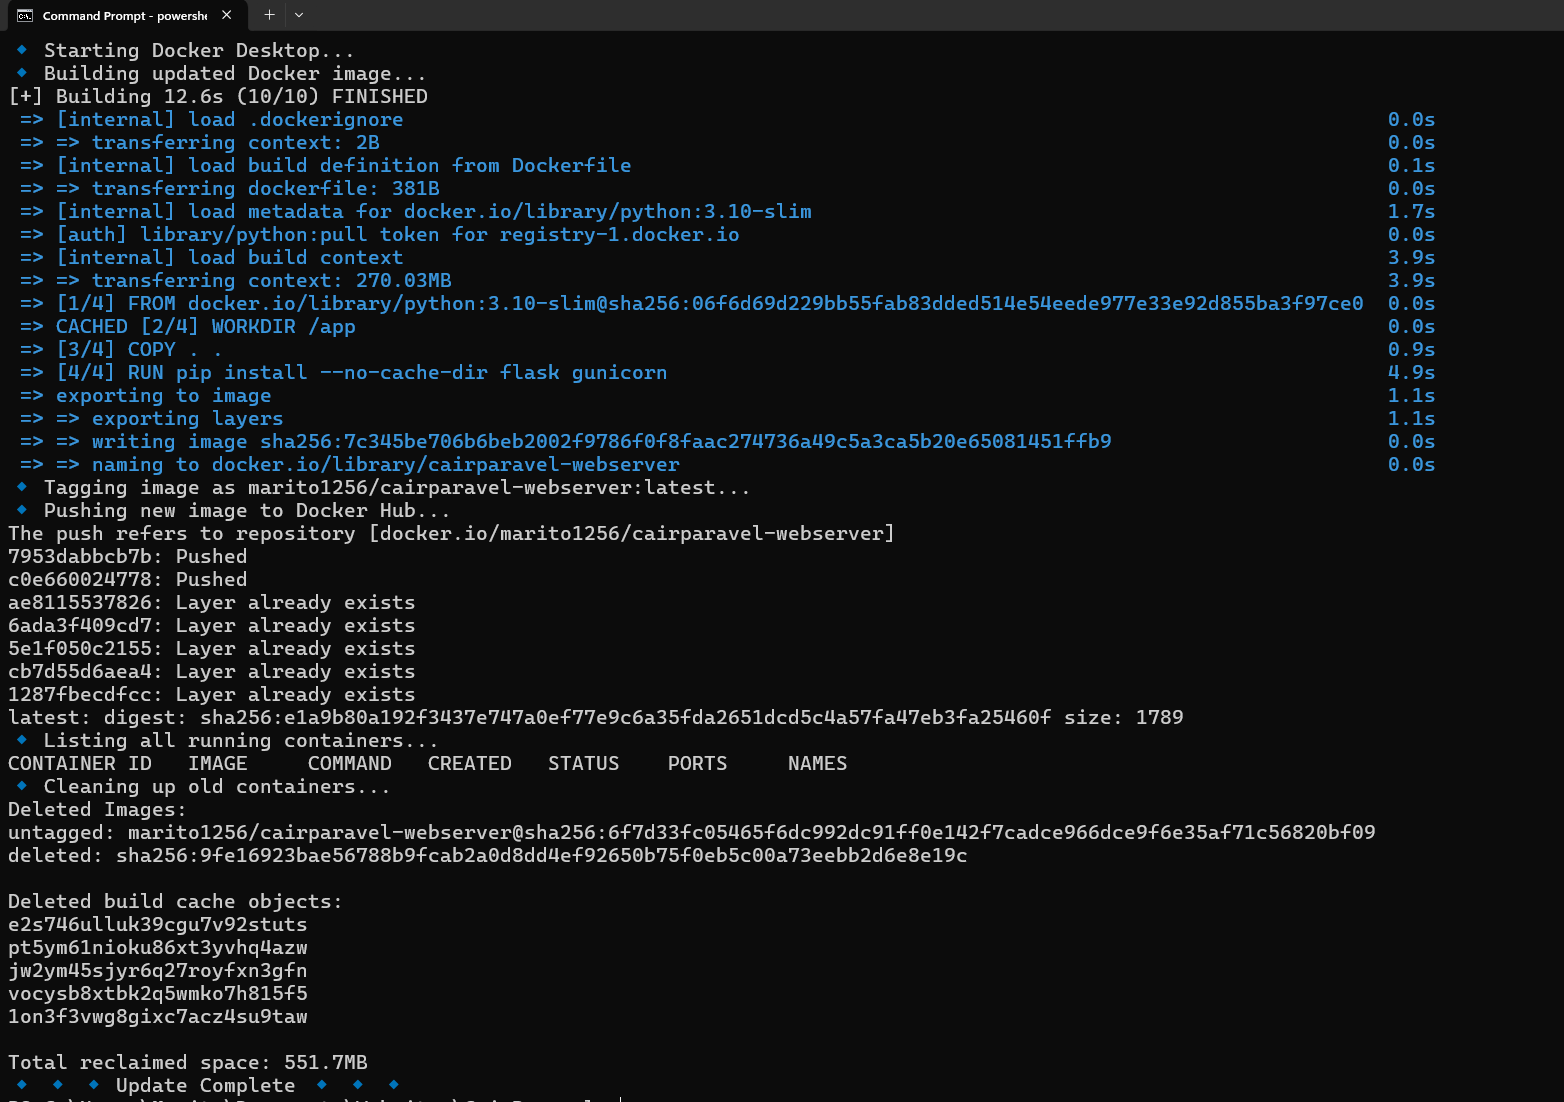
Task: Click the diamond bullet before Tagging image
Action: [22, 487]
